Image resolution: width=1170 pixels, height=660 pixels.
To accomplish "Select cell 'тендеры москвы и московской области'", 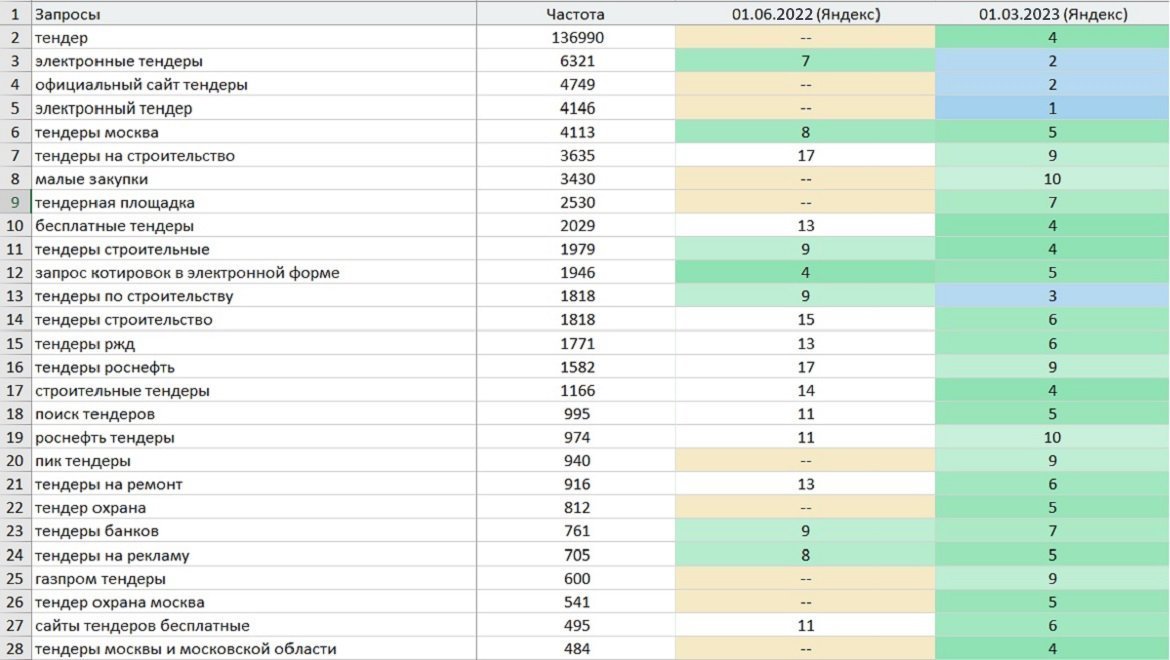I will (254, 649).
